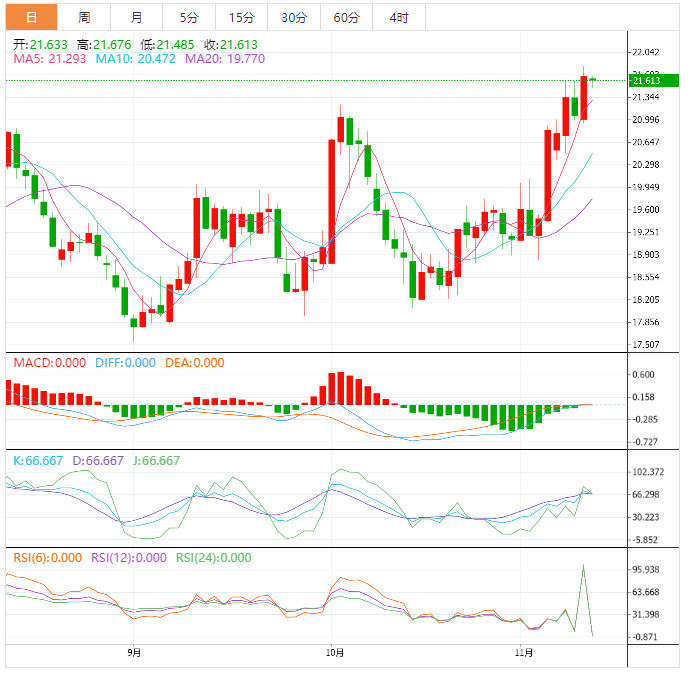
Task: Click the 0.600 MACD axis label
Action: point(643,375)
